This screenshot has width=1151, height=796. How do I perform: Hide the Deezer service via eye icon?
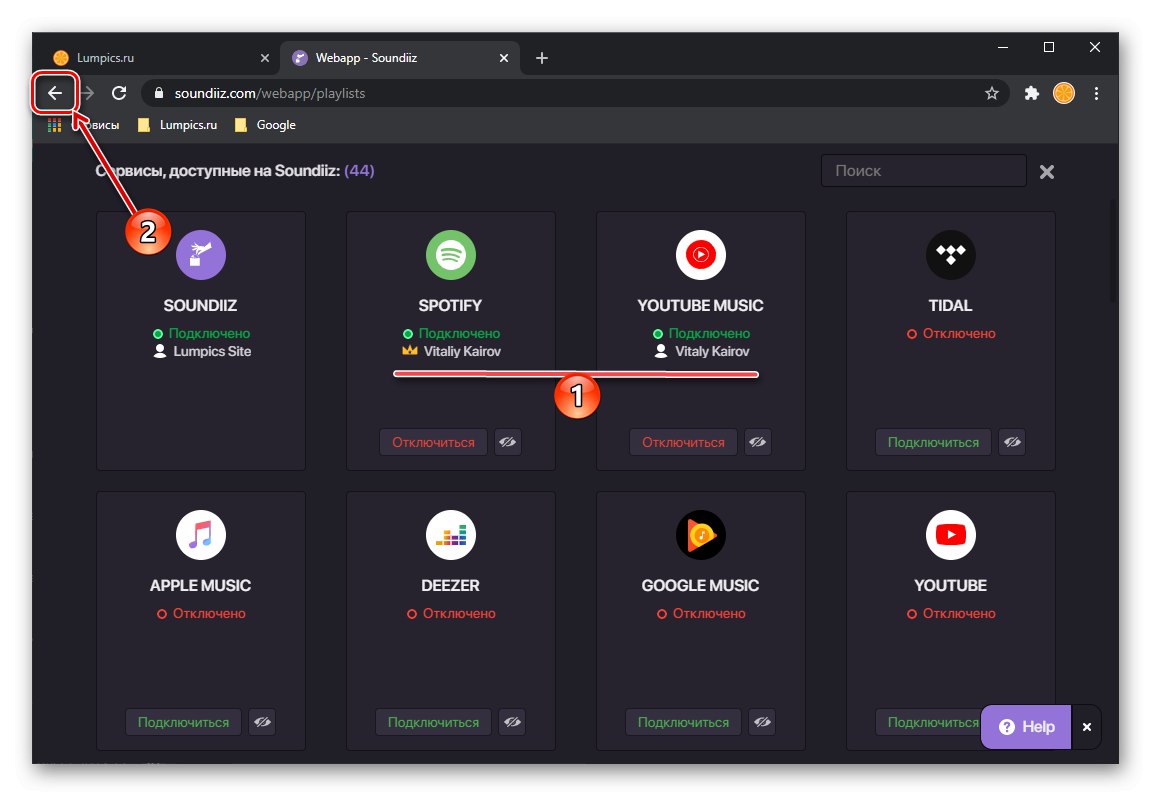coord(512,723)
